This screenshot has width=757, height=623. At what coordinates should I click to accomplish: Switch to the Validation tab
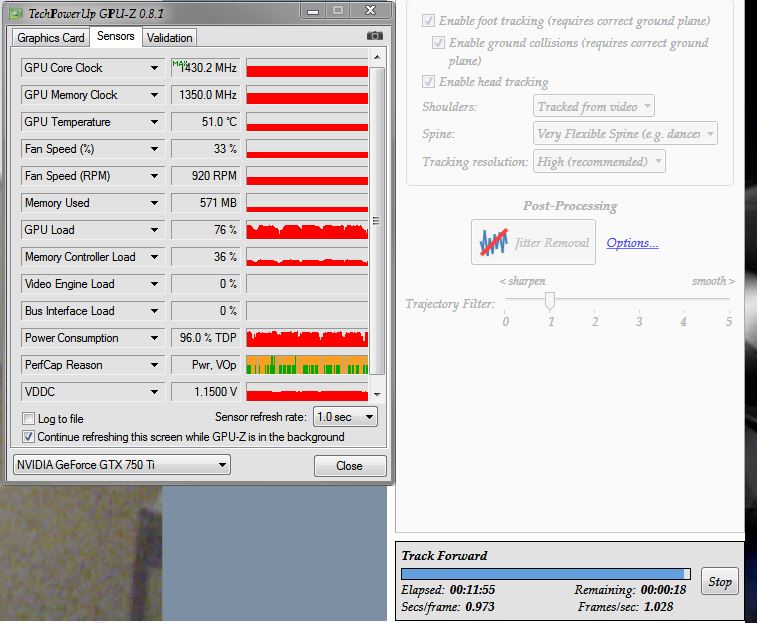coord(169,38)
